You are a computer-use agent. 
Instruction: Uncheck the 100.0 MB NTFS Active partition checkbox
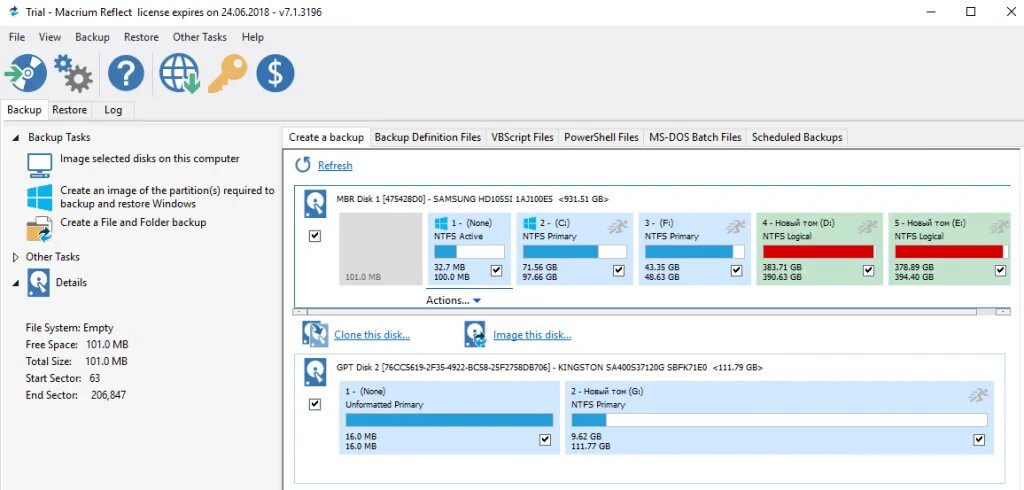pyautogui.click(x=496, y=270)
